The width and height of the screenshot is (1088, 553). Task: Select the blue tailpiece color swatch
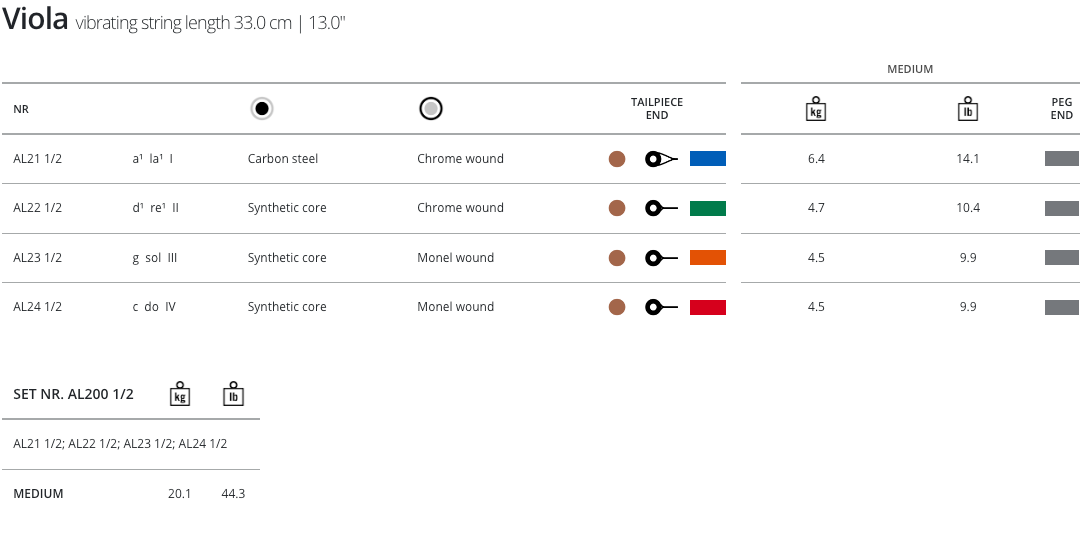coord(708,159)
